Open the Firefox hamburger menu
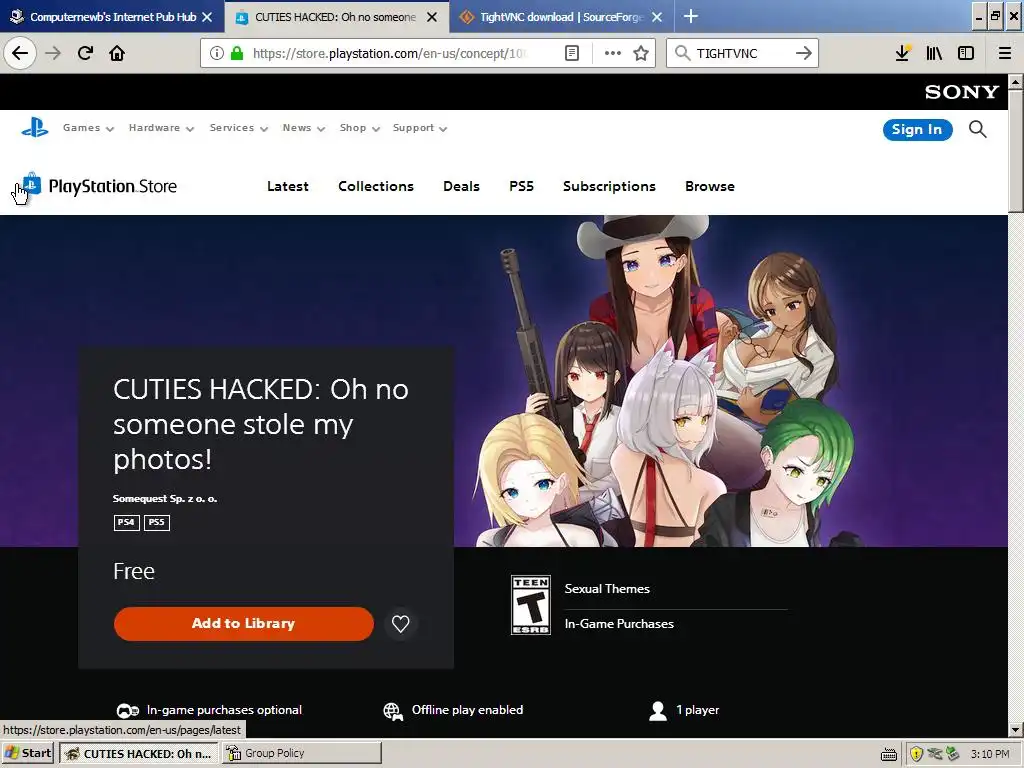This screenshot has height=768, width=1024. 1005,53
